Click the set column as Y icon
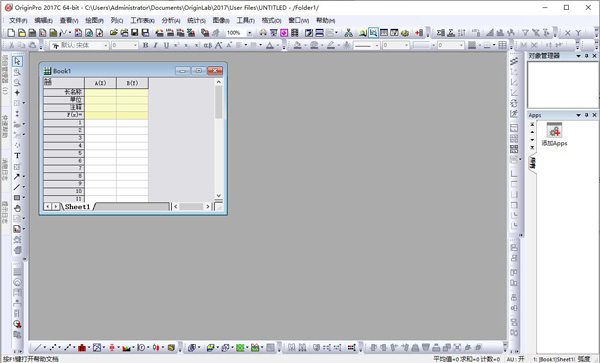Image resolution: width=600 pixels, height=363 pixels. click(x=578, y=33)
